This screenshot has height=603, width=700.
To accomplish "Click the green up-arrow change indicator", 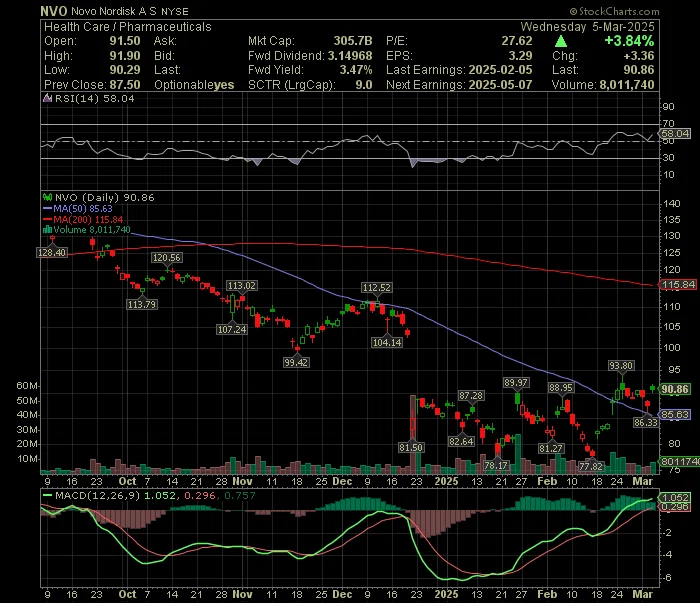I will (561, 42).
